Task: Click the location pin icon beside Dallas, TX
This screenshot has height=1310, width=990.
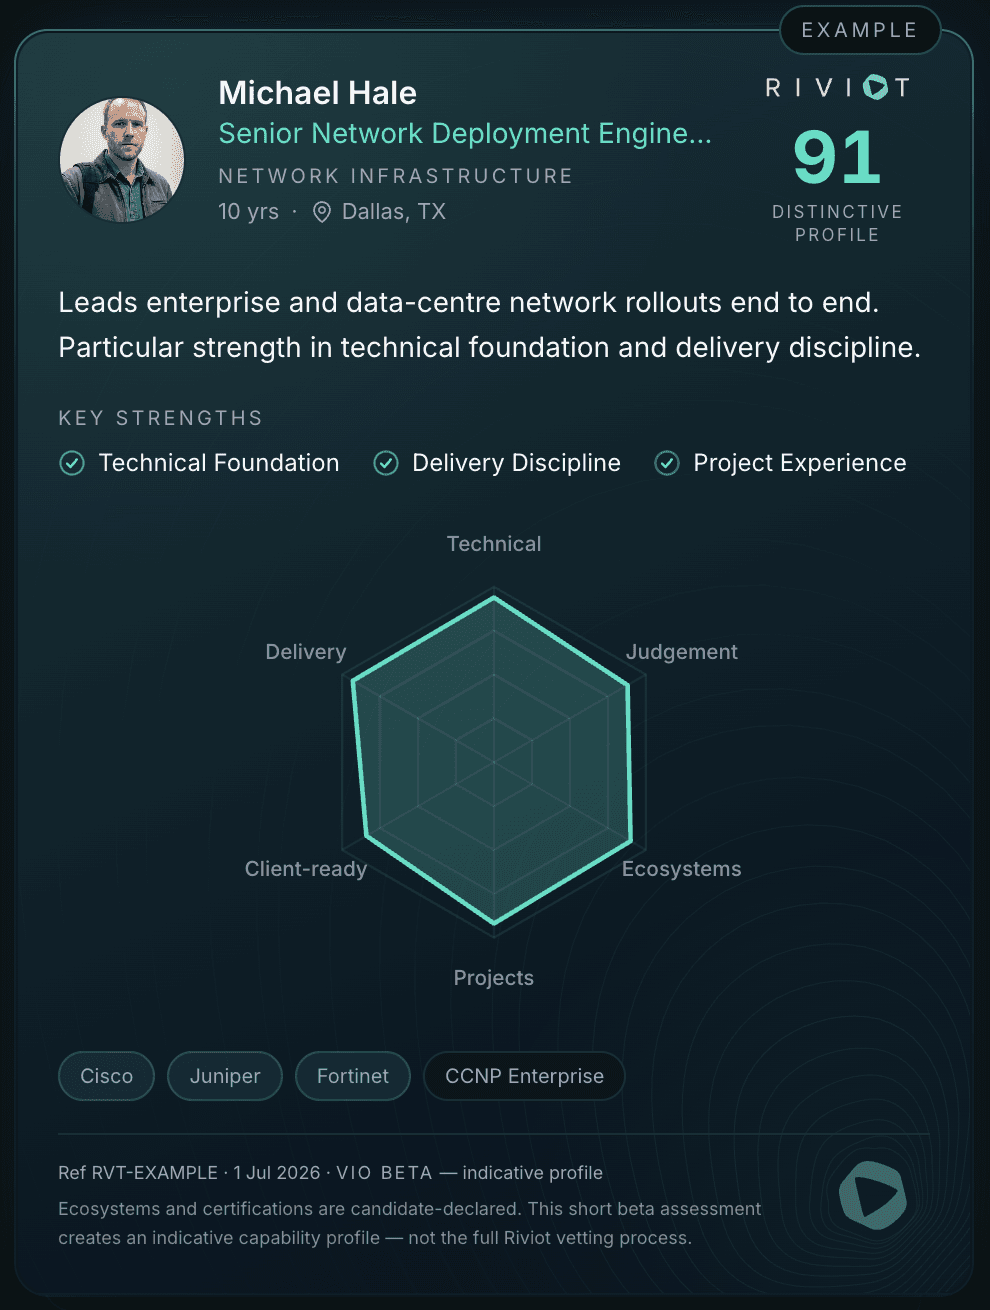Action: (322, 212)
